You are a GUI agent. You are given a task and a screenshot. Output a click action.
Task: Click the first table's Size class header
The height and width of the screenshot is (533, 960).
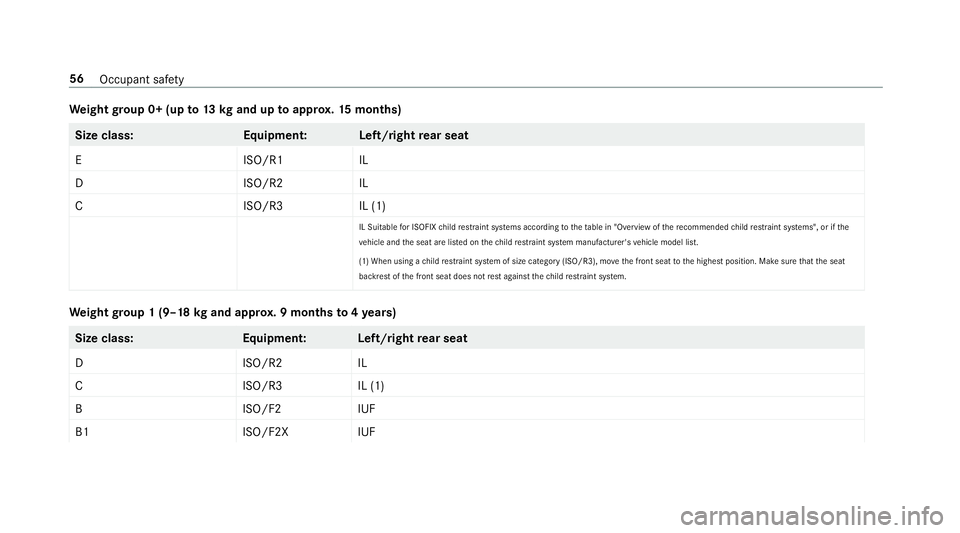coord(104,135)
